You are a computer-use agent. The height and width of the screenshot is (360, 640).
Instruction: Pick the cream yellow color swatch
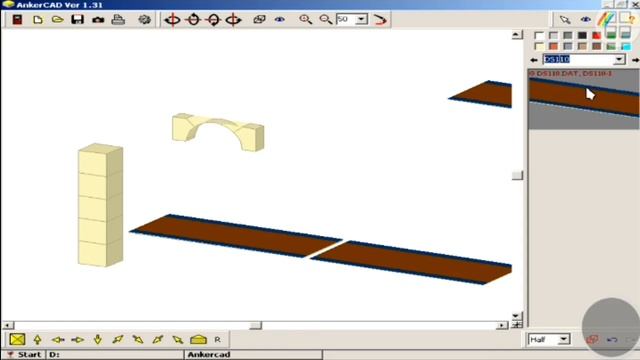point(539,46)
